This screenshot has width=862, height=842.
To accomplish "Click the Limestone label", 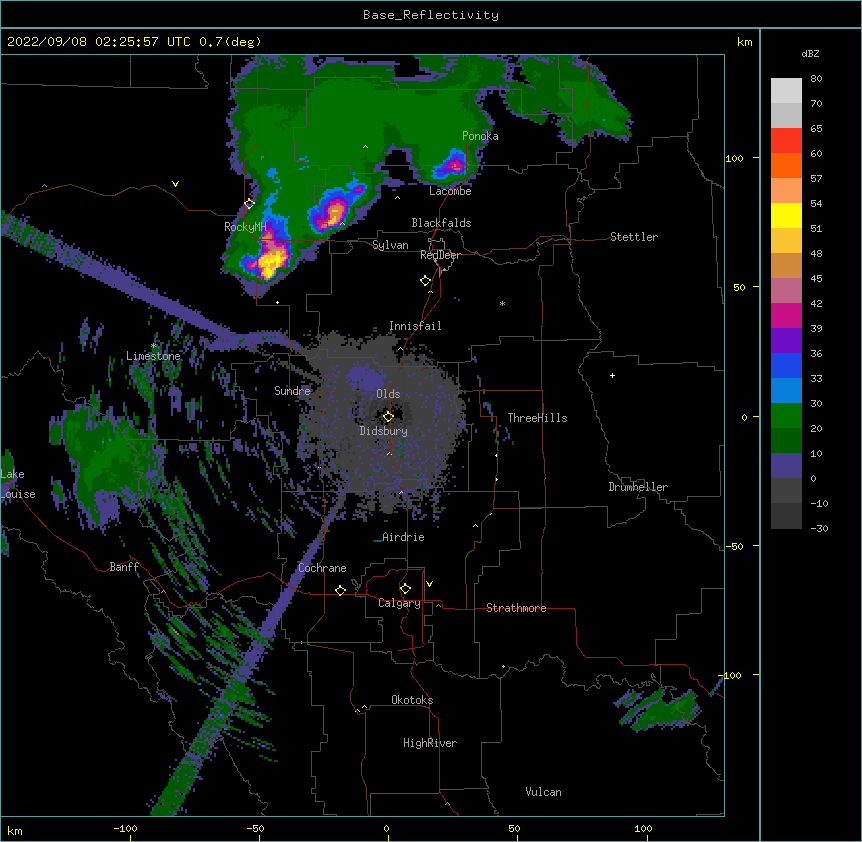I will click(x=153, y=356).
